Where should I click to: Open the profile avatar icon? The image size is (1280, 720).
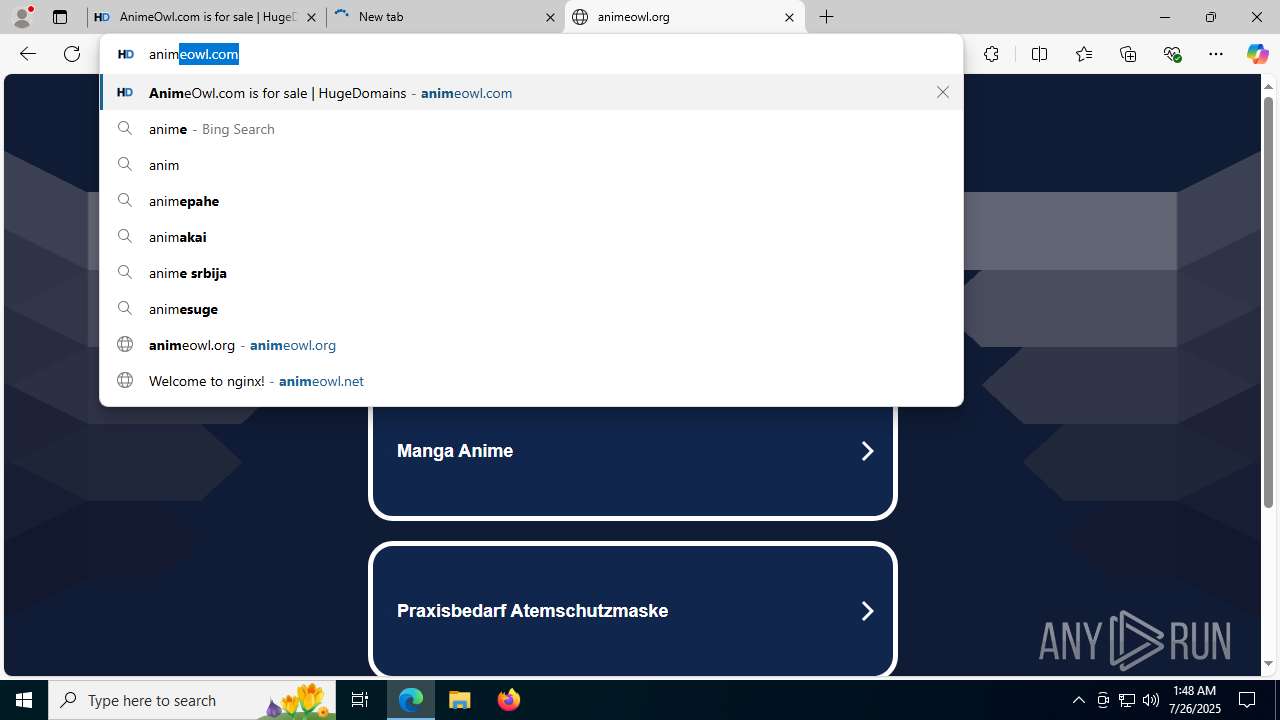(22, 17)
